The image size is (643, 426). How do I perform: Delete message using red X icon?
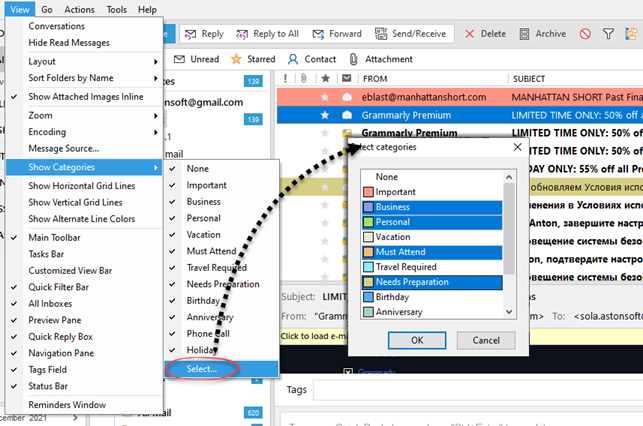click(x=470, y=34)
